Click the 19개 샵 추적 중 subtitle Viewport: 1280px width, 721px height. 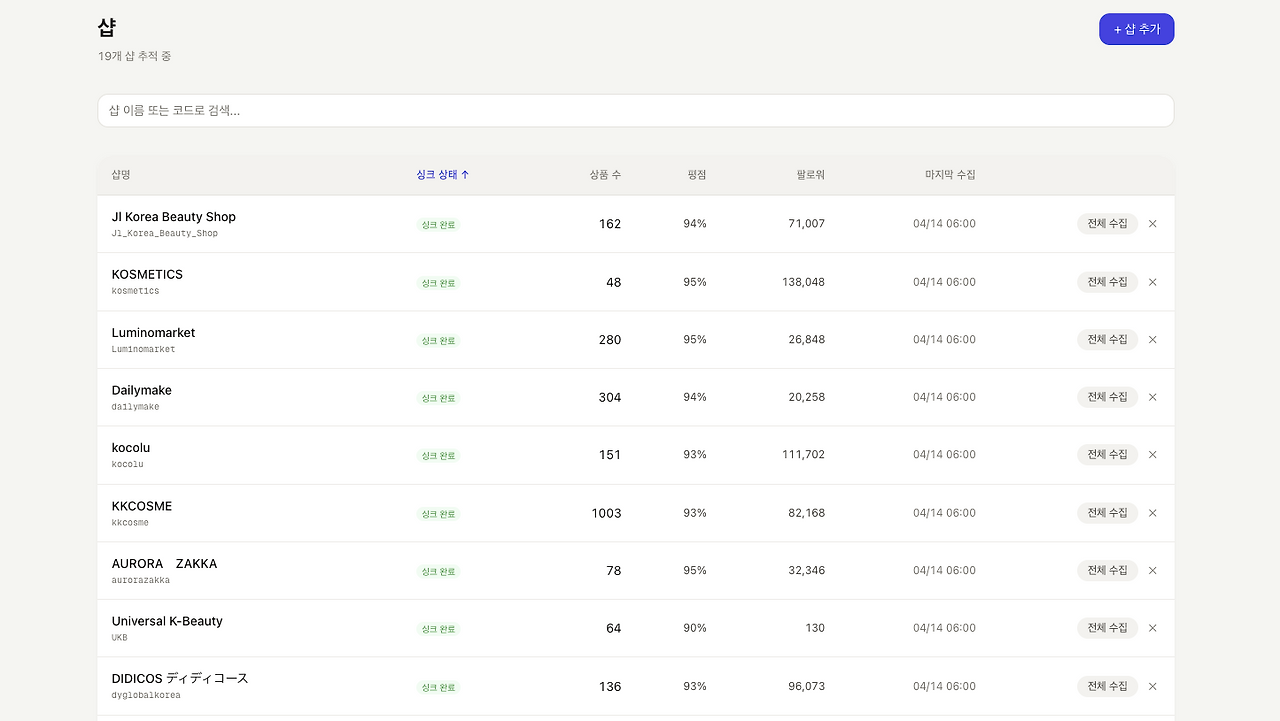(x=135, y=56)
